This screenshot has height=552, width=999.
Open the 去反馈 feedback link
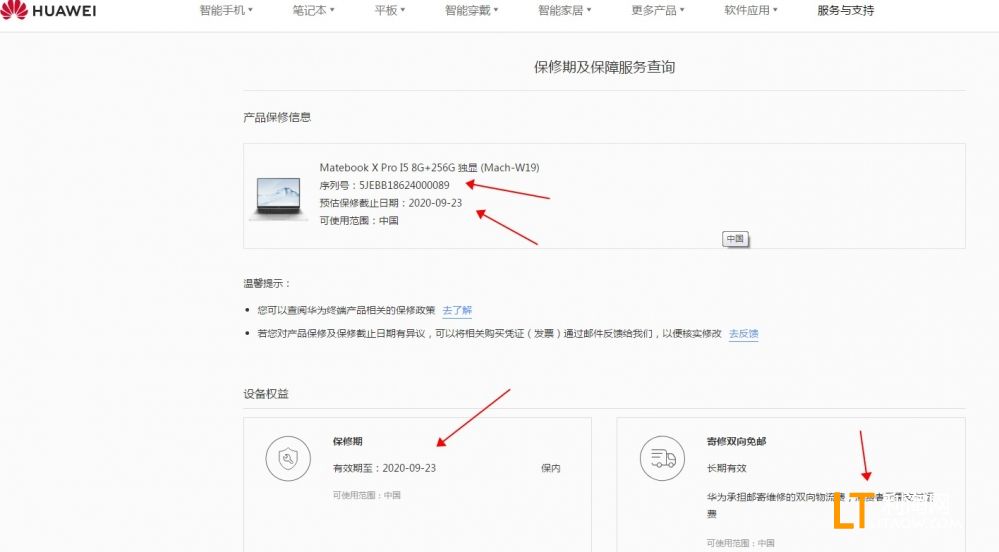(744, 333)
